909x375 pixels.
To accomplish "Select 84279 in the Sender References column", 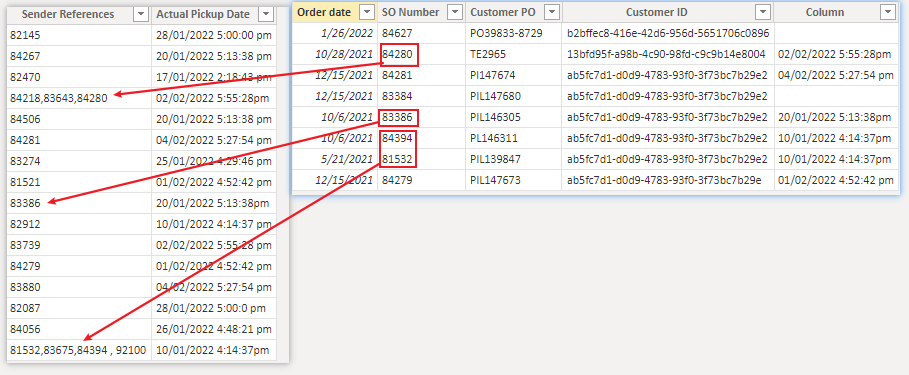I will click(79, 266).
